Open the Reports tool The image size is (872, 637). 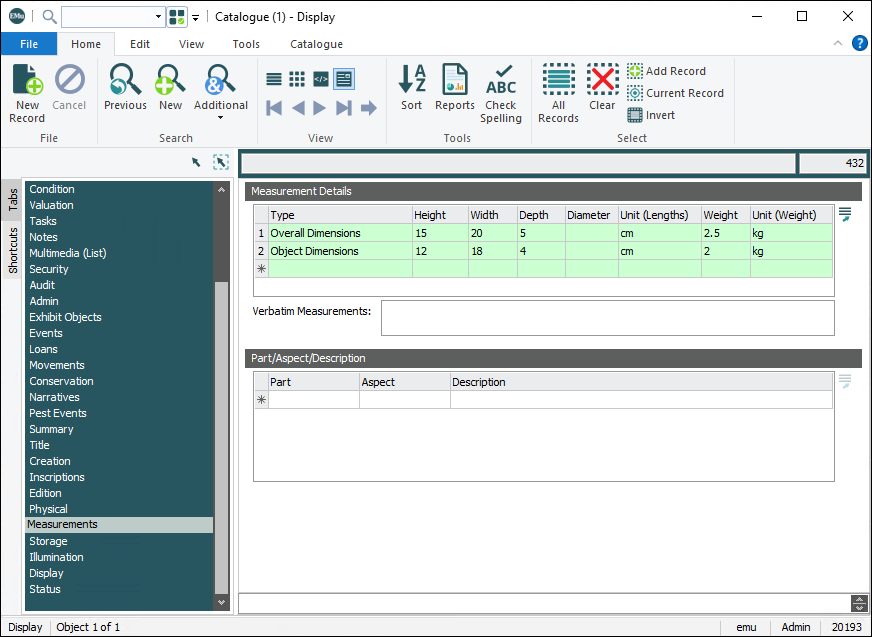pos(455,88)
